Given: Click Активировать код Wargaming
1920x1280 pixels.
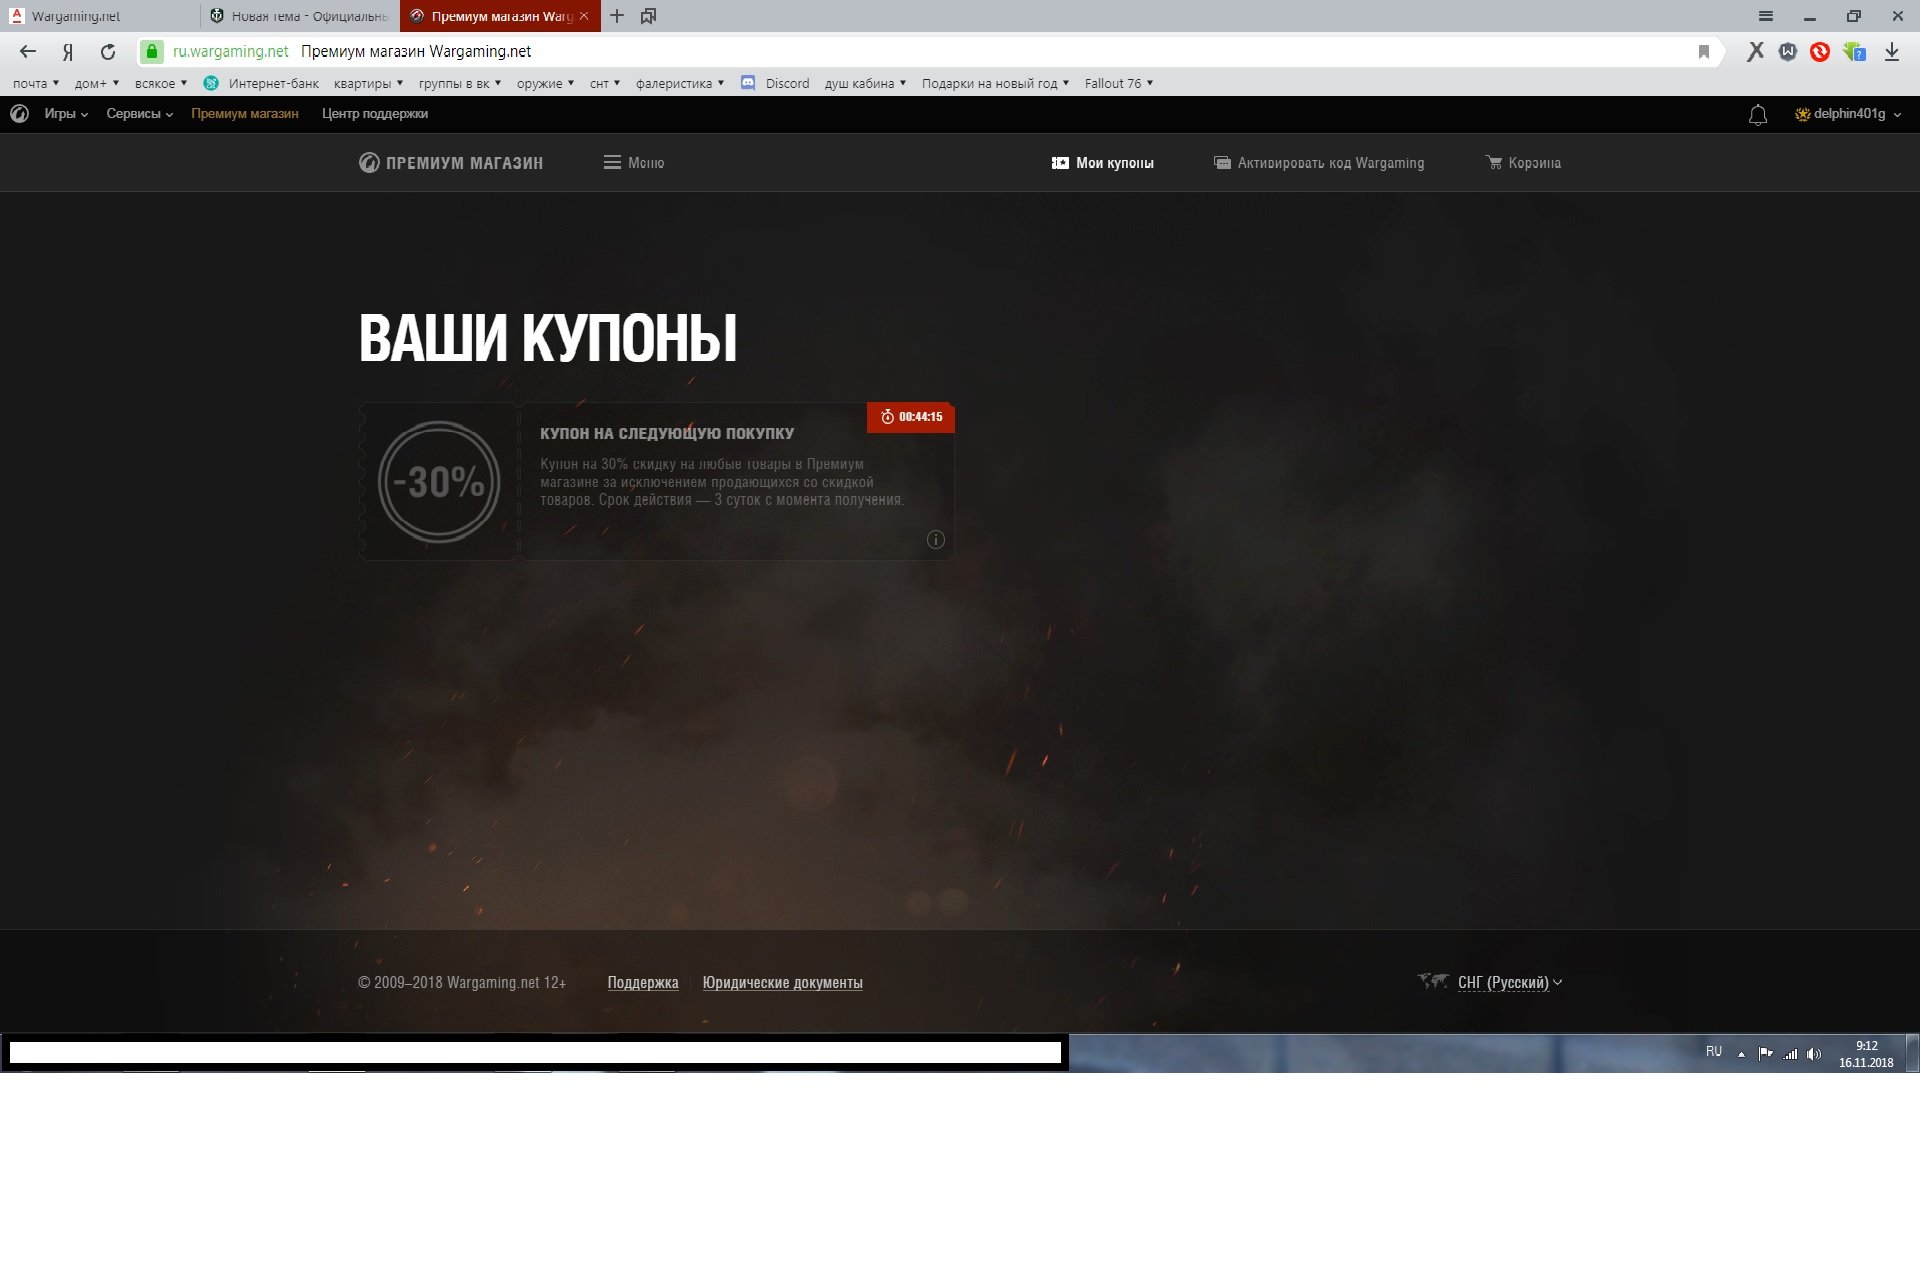Looking at the screenshot, I should 1319,163.
